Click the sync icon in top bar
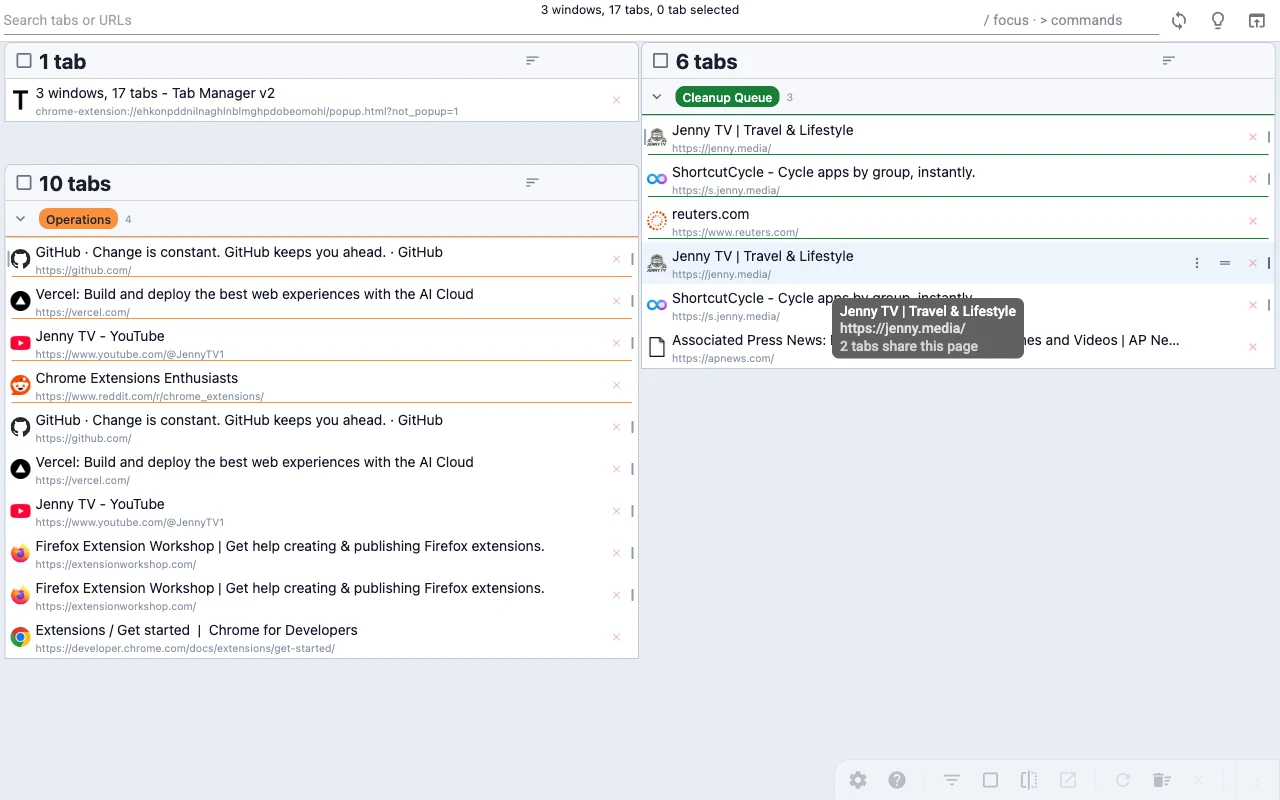 point(1179,21)
